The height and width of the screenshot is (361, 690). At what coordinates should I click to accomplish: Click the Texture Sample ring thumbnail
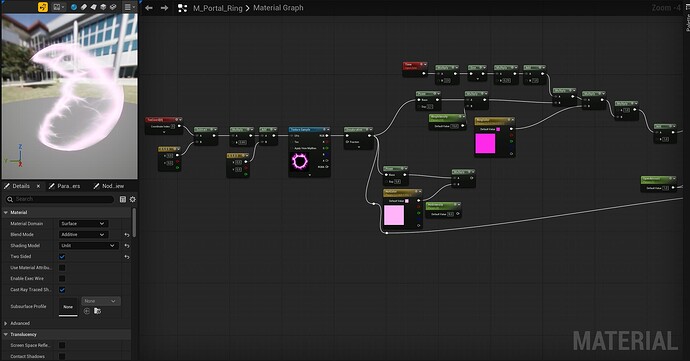click(300, 162)
